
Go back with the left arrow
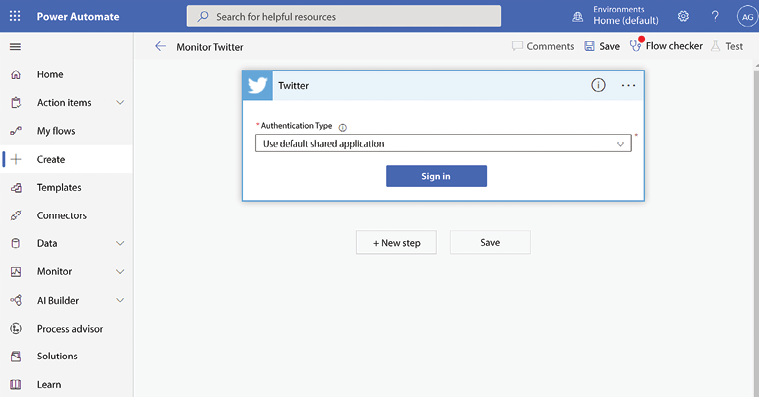(160, 46)
